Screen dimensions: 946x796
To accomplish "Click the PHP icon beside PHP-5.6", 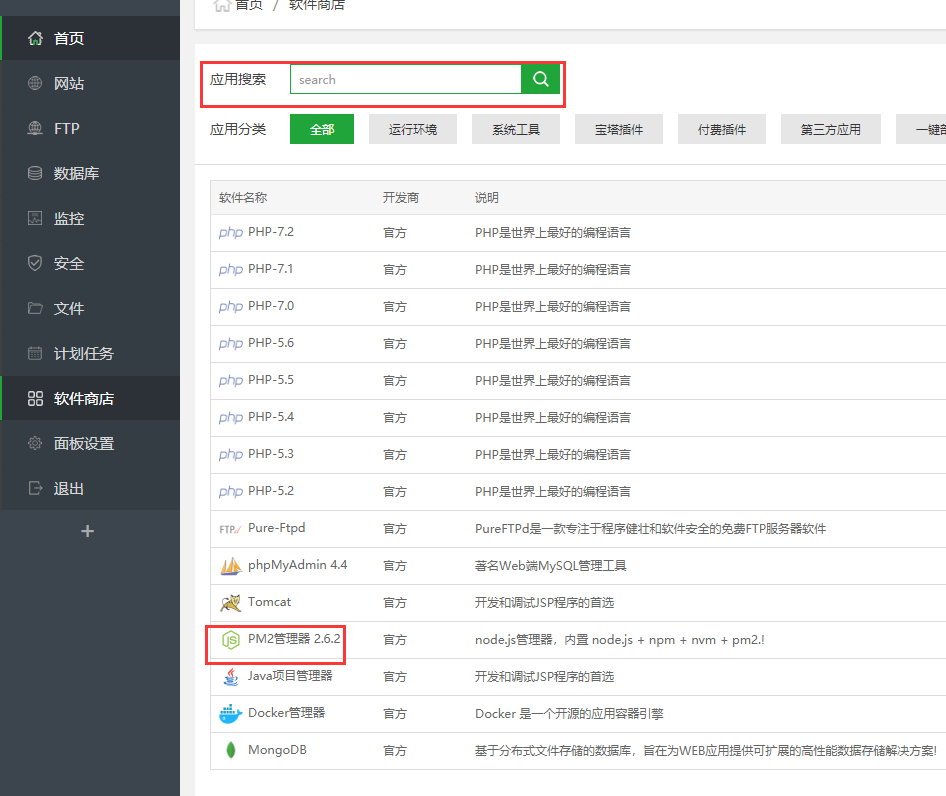I will click(x=230, y=343).
